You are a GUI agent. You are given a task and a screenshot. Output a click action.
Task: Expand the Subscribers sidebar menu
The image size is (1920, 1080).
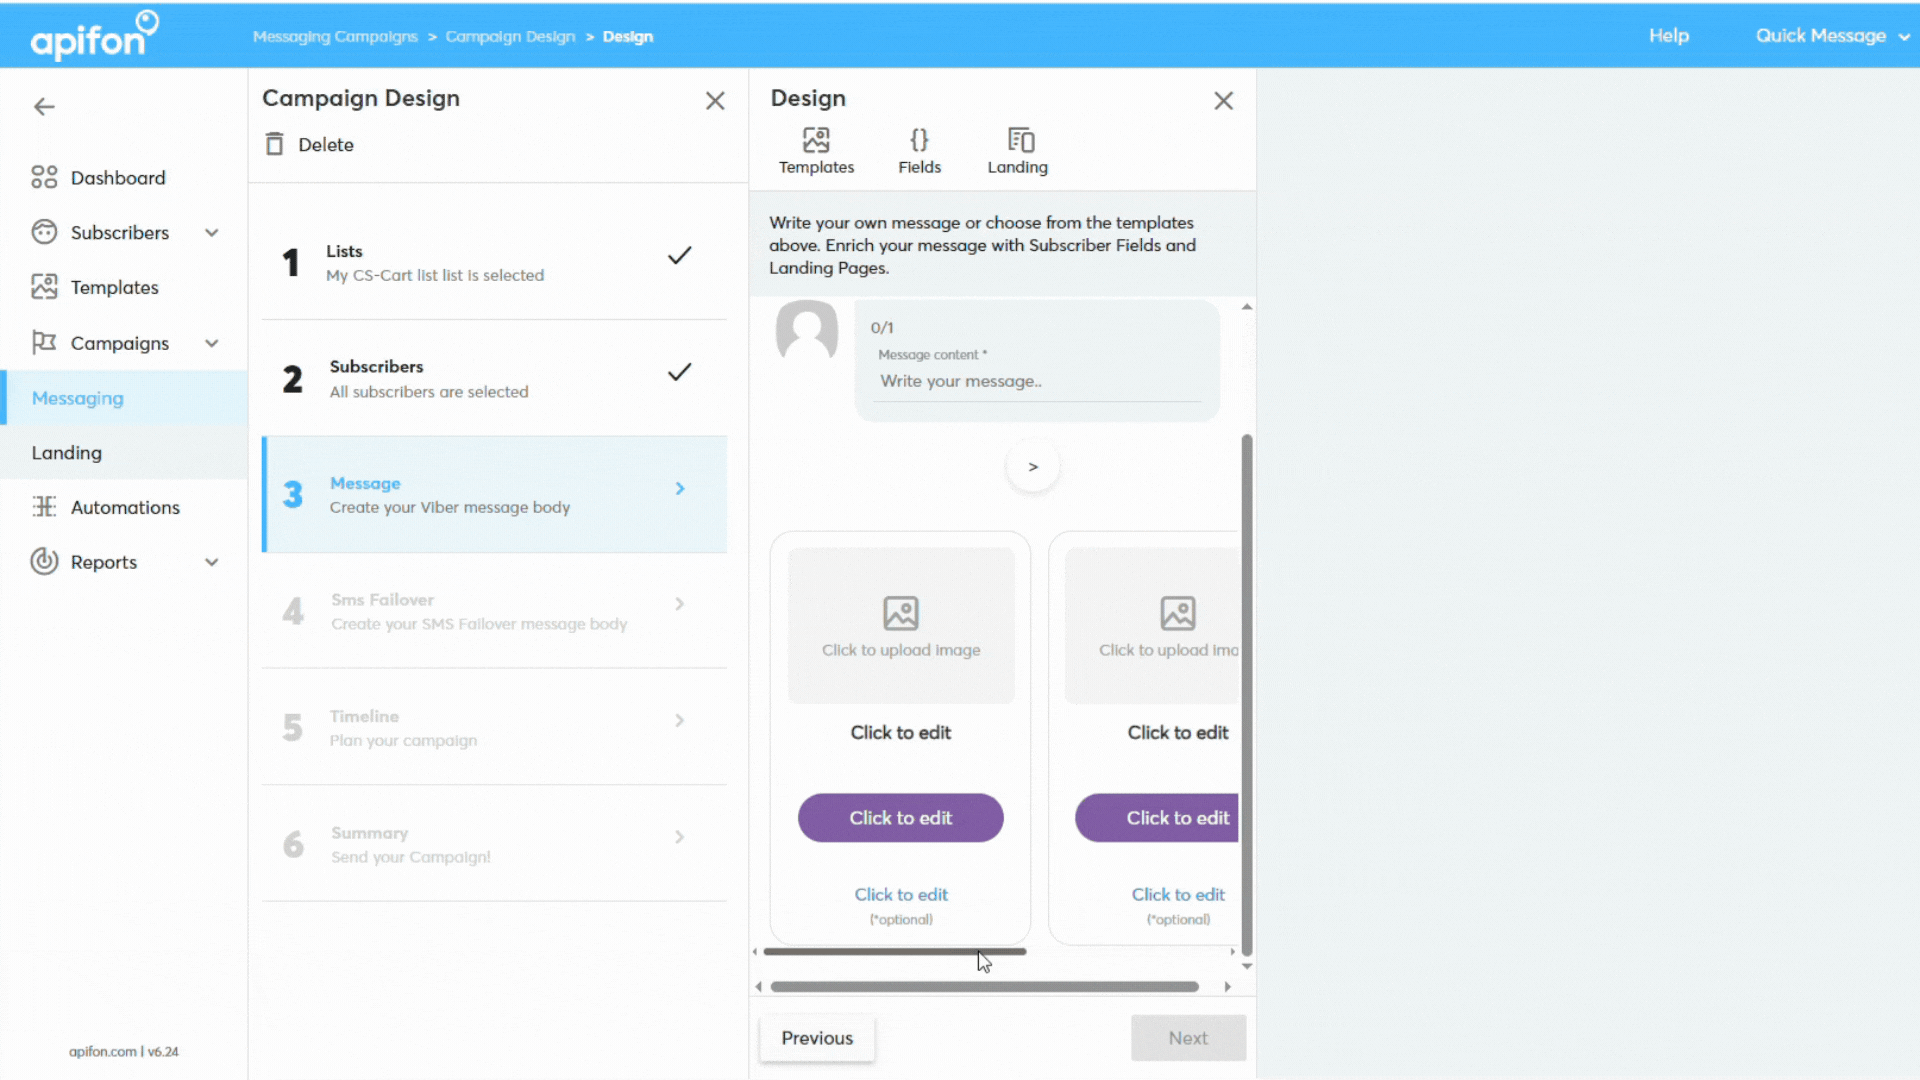(x=211, y=233)
